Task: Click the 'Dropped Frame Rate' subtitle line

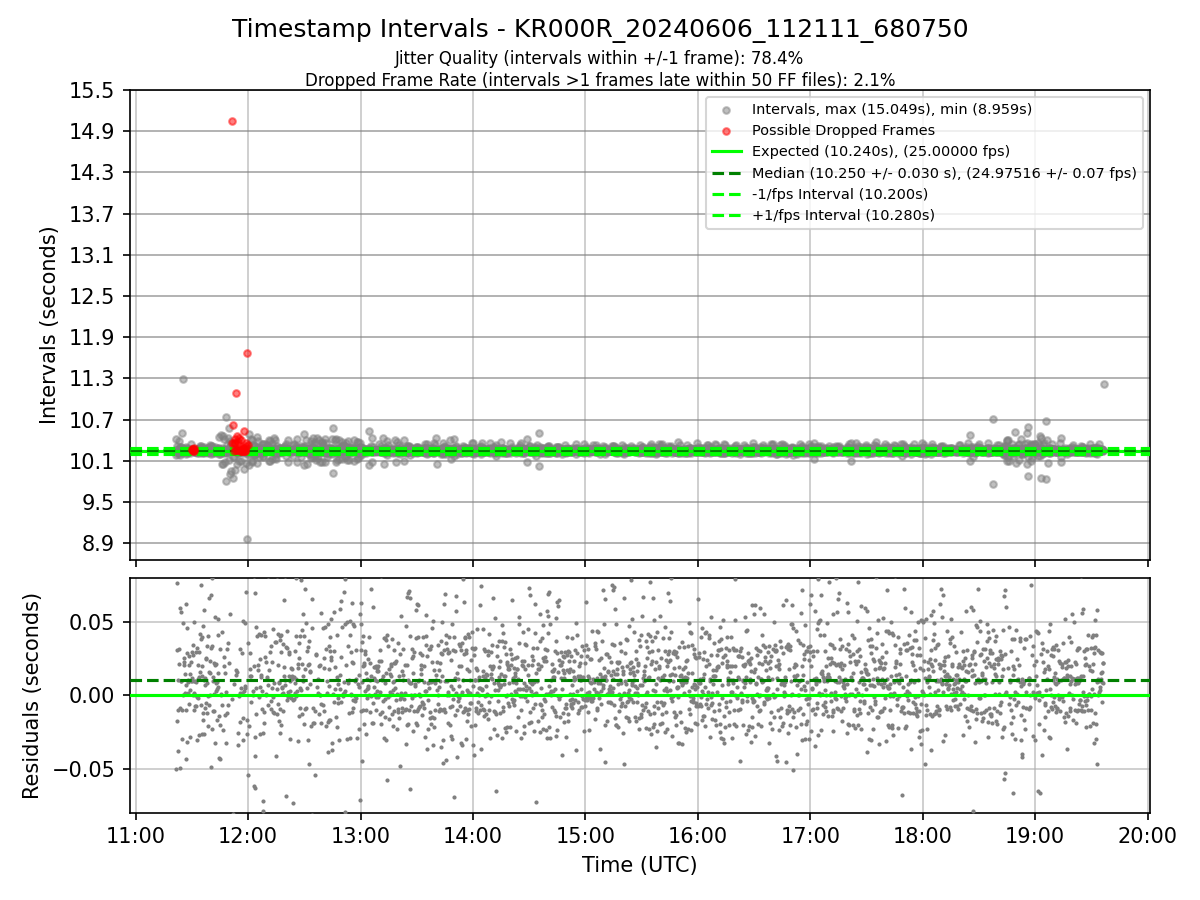Action: 600,80
